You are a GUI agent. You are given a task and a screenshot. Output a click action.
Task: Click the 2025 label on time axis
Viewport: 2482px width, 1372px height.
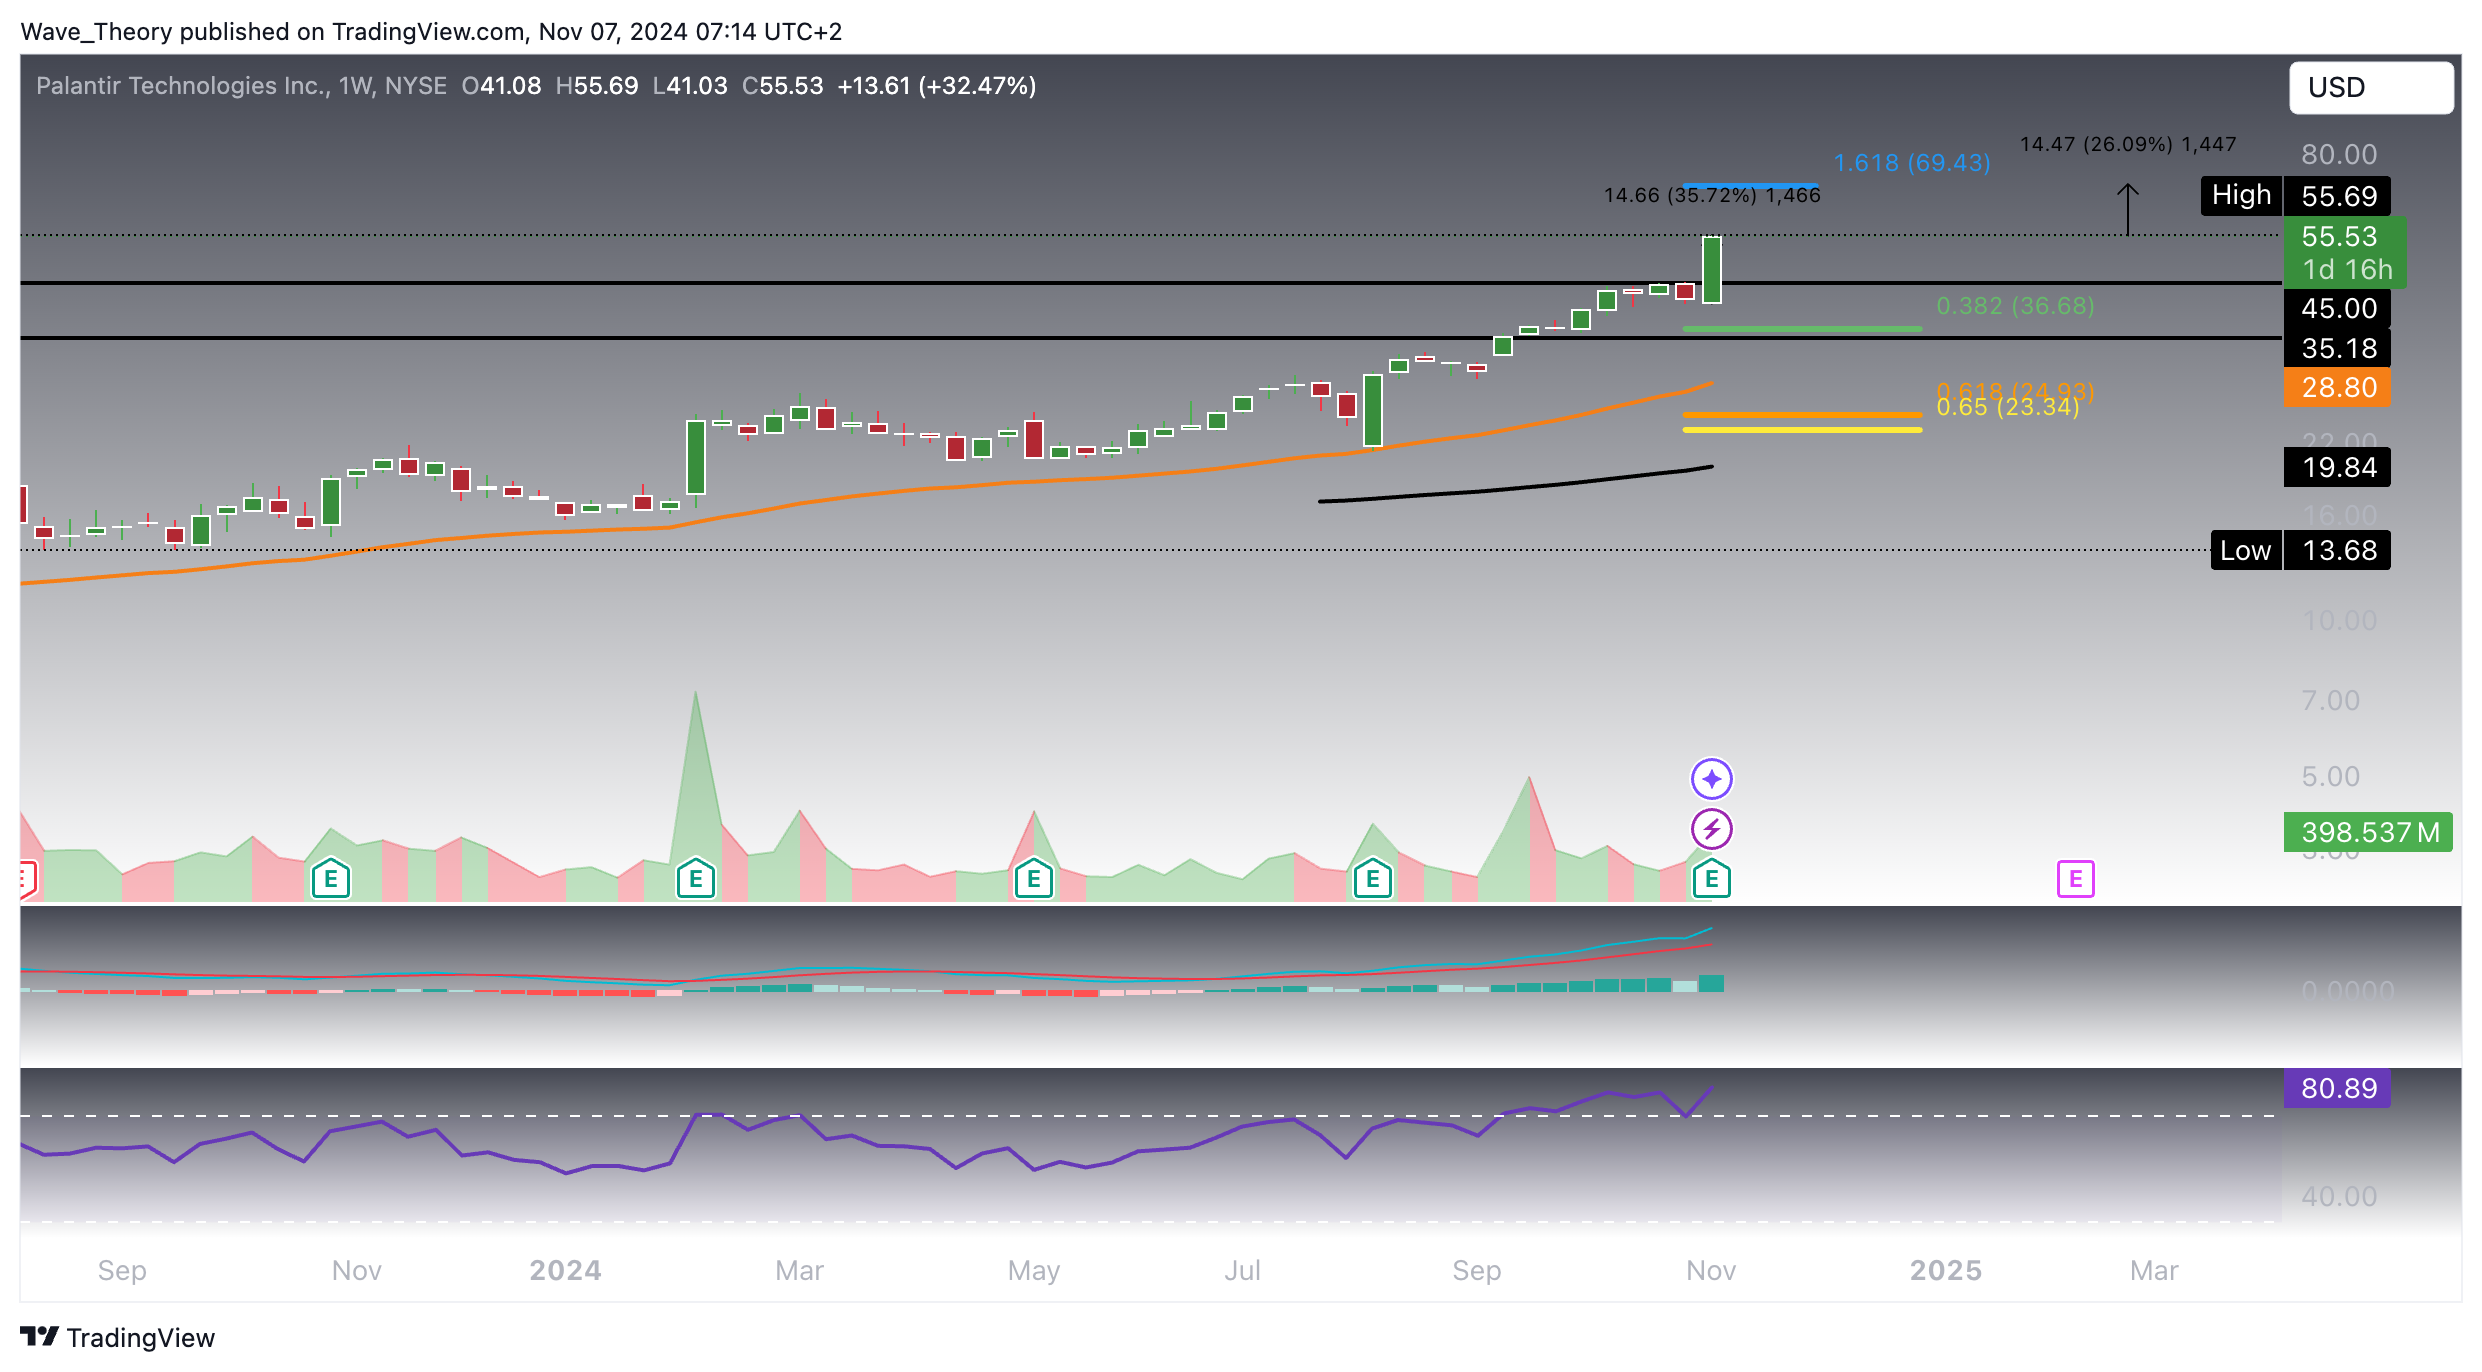[x=1945, y=1270]
